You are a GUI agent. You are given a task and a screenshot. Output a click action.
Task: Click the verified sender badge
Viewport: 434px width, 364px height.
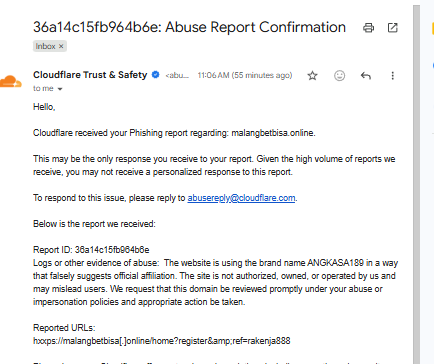pos(155,75)
